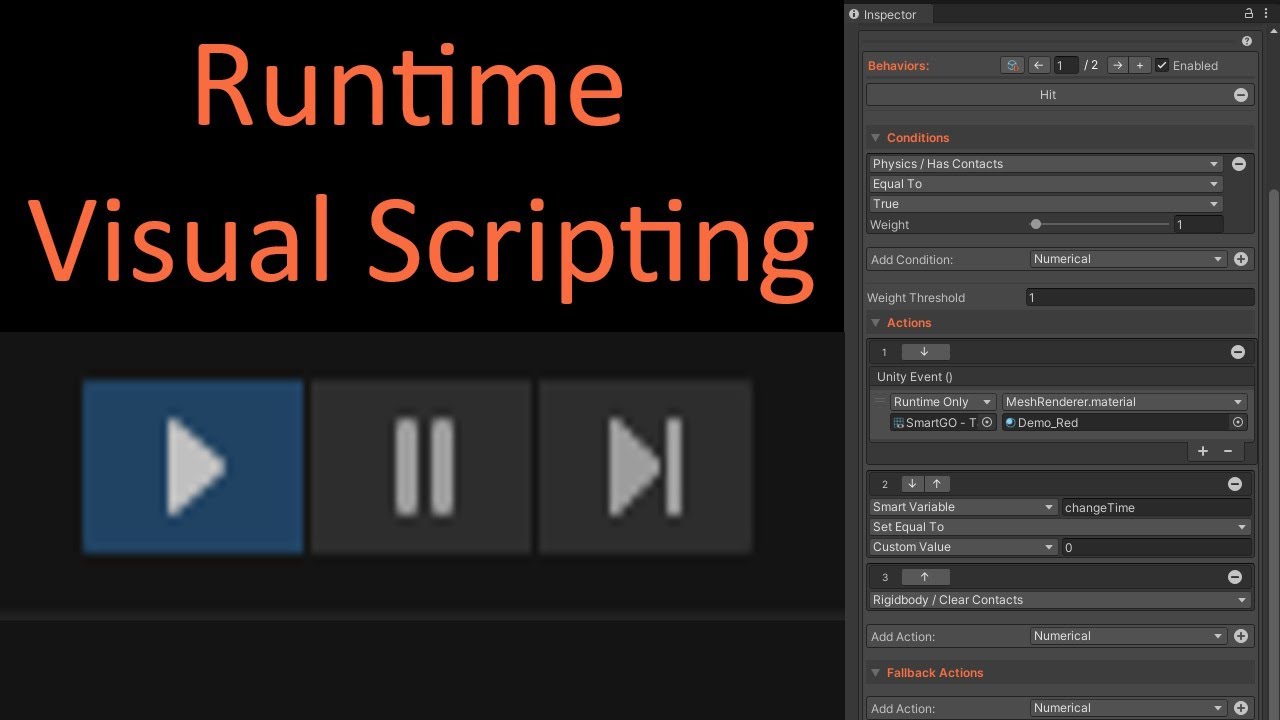Move action 2 up
Viewport: 1280px width, 720px height.
[937, 484]
